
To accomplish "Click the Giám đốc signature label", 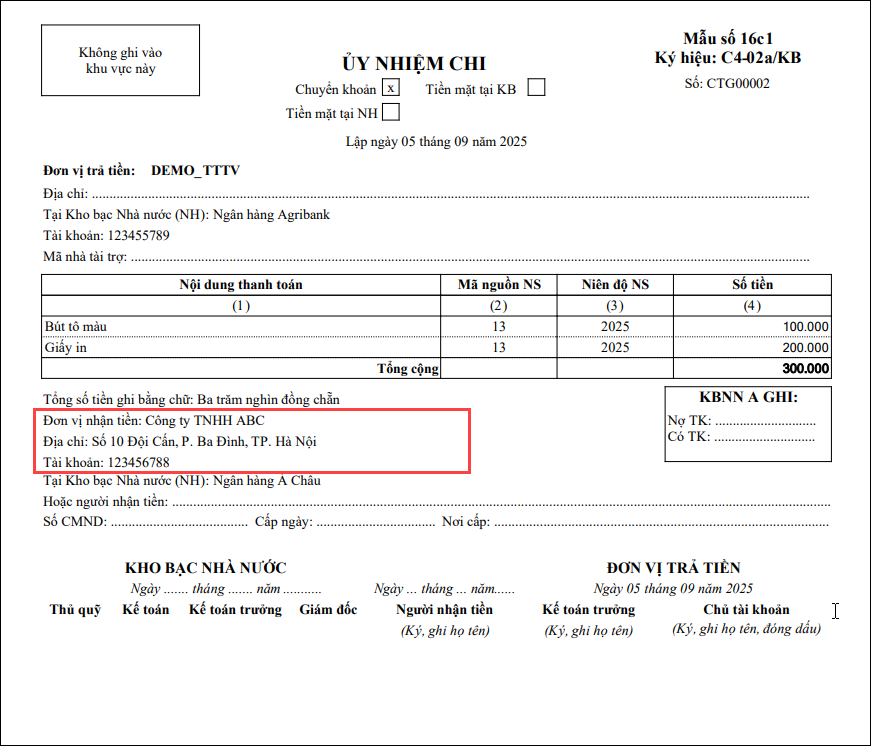I will [328, 609].
